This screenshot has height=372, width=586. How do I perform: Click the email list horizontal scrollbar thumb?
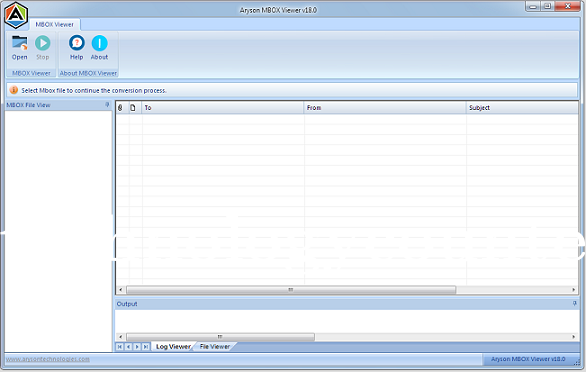click(x=291, y=290)
